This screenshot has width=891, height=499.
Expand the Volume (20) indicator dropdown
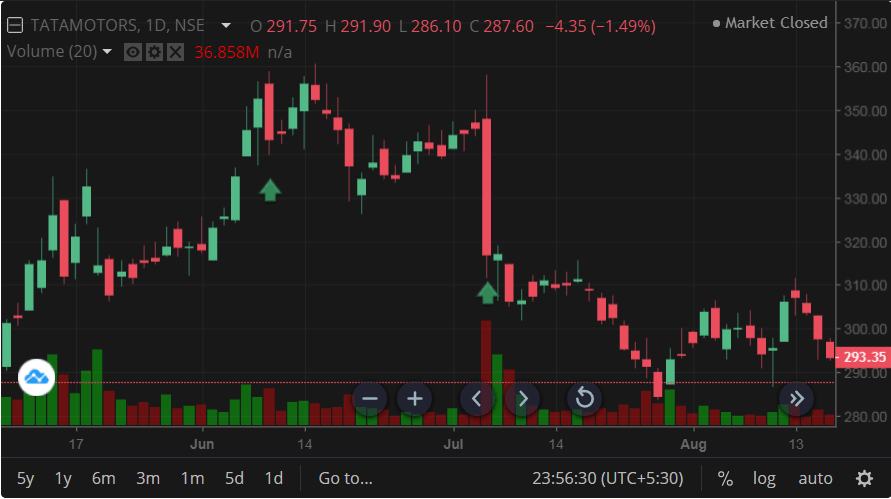click(x=108, y=52)
